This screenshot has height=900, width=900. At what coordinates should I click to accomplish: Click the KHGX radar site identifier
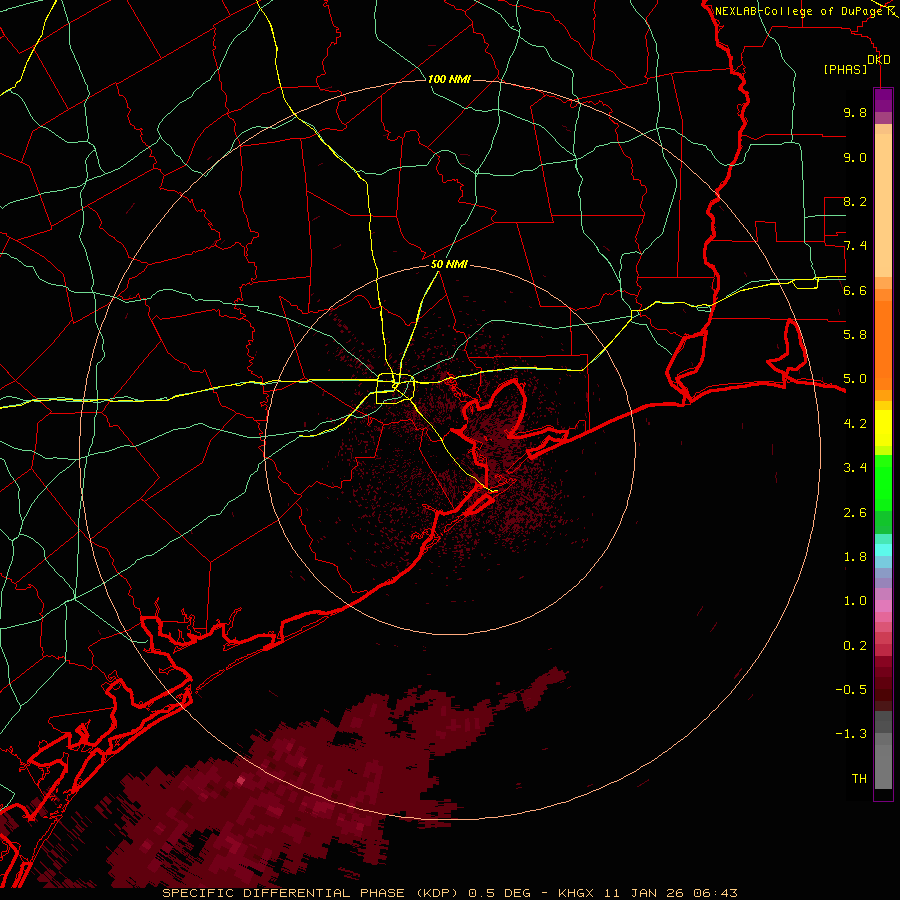click(577, 893)
